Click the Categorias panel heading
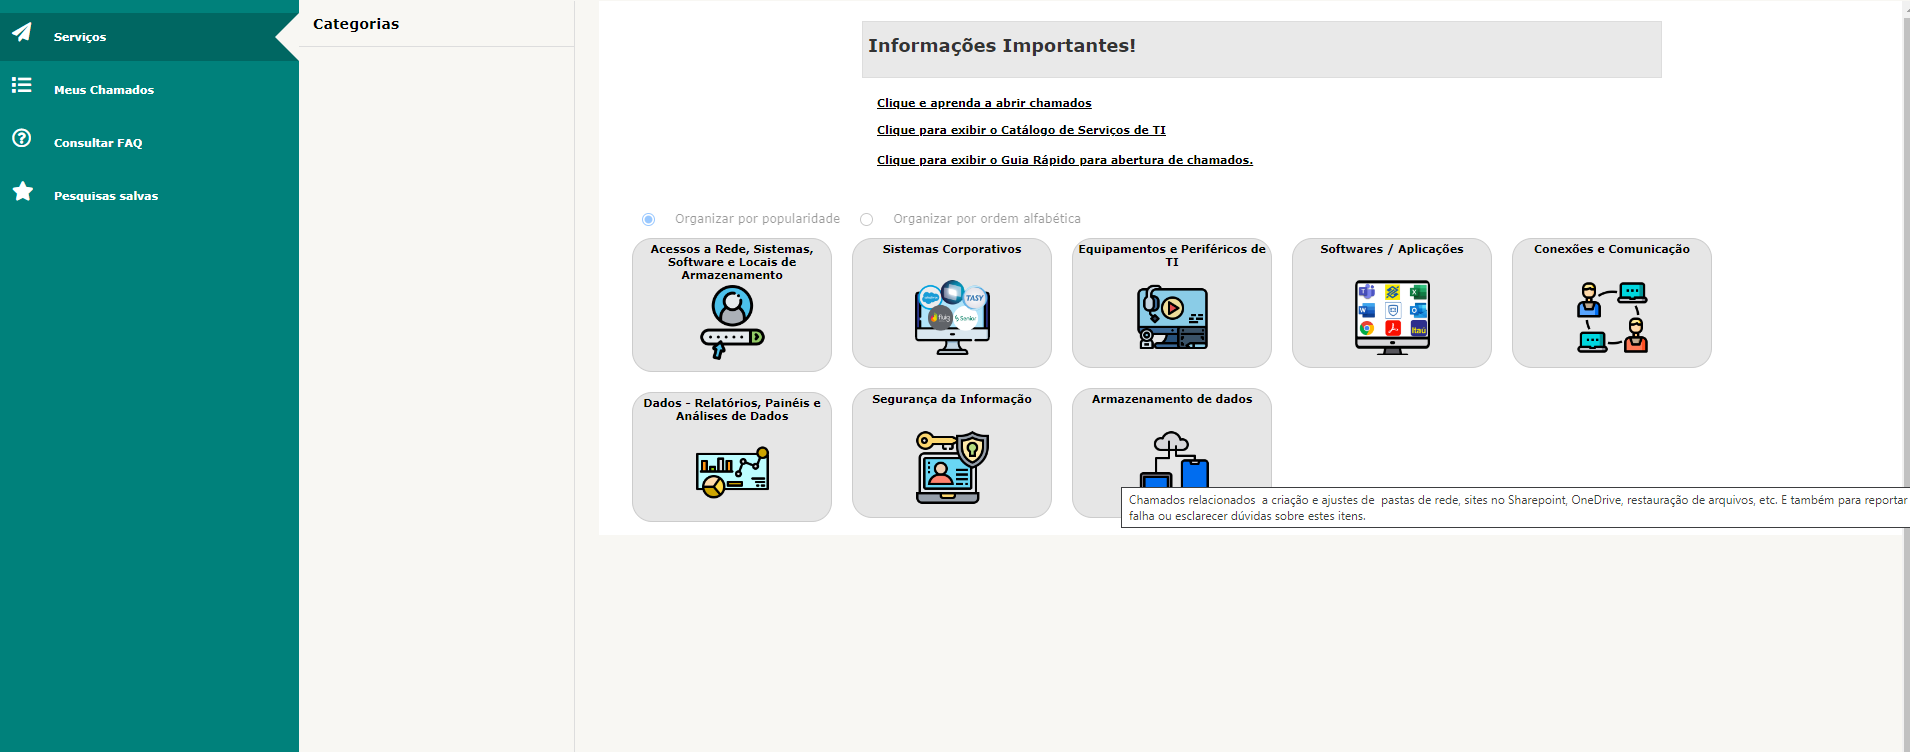The width and height of the screenshot is (1910, 752). 356,24
